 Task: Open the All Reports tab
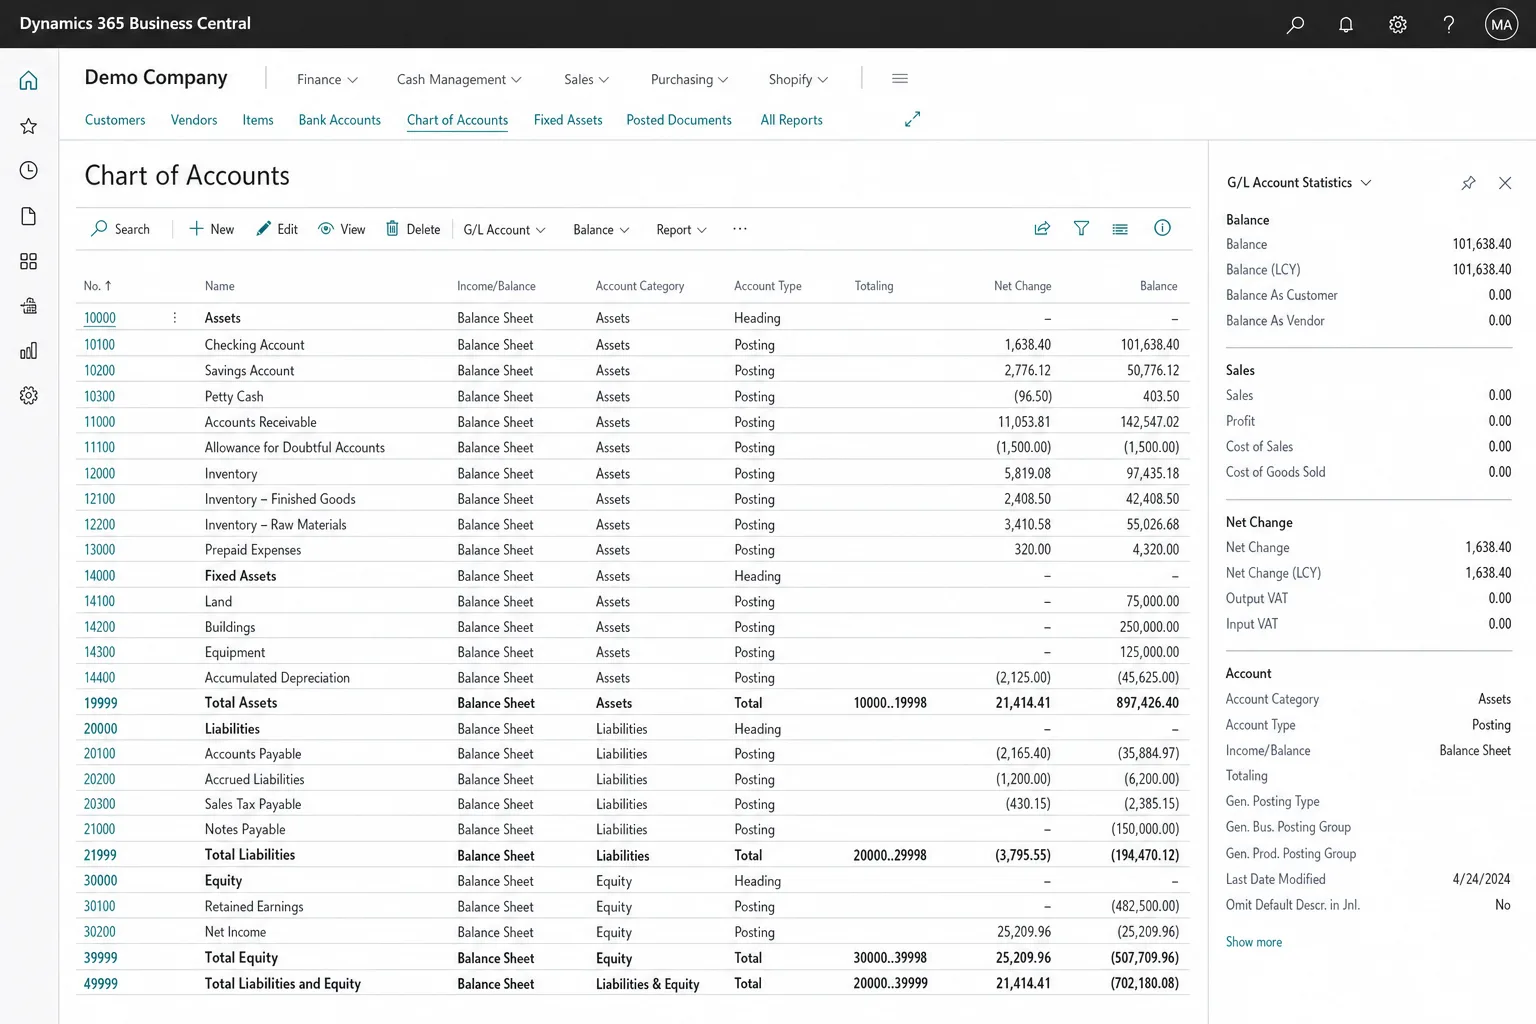click(x=791, y=120)
